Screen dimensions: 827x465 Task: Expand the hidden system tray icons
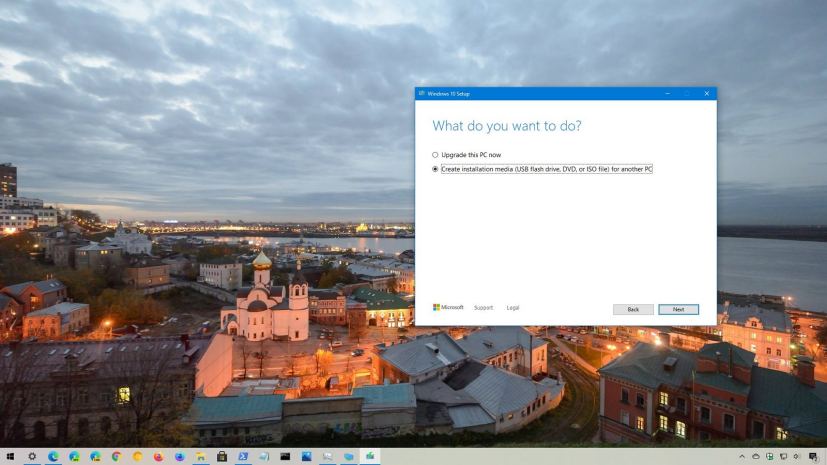pos(743,456)
